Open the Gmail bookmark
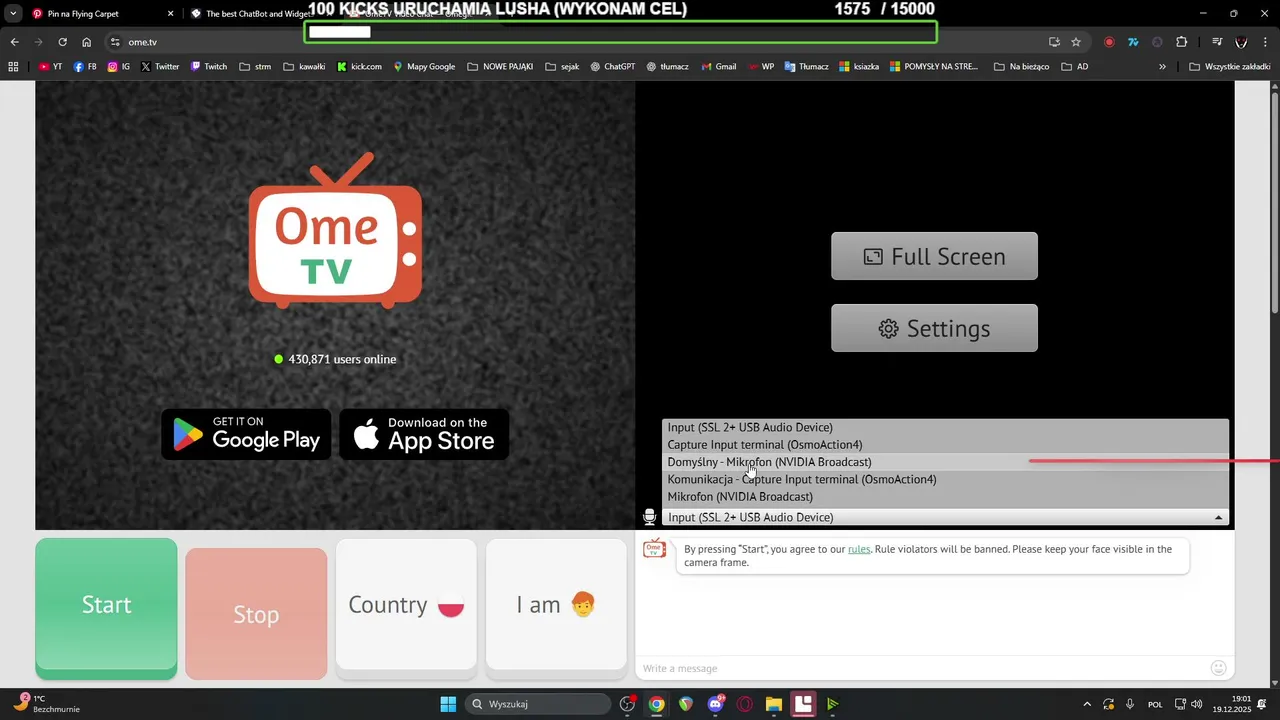 tap(718, 67)
